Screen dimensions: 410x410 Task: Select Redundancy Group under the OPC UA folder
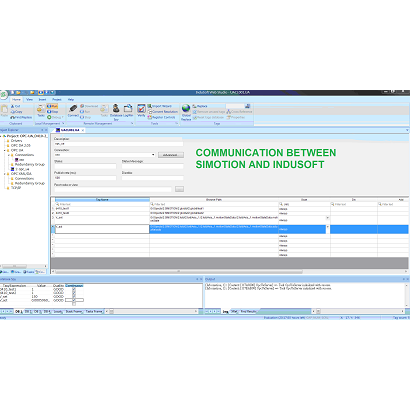pos(28,164)
